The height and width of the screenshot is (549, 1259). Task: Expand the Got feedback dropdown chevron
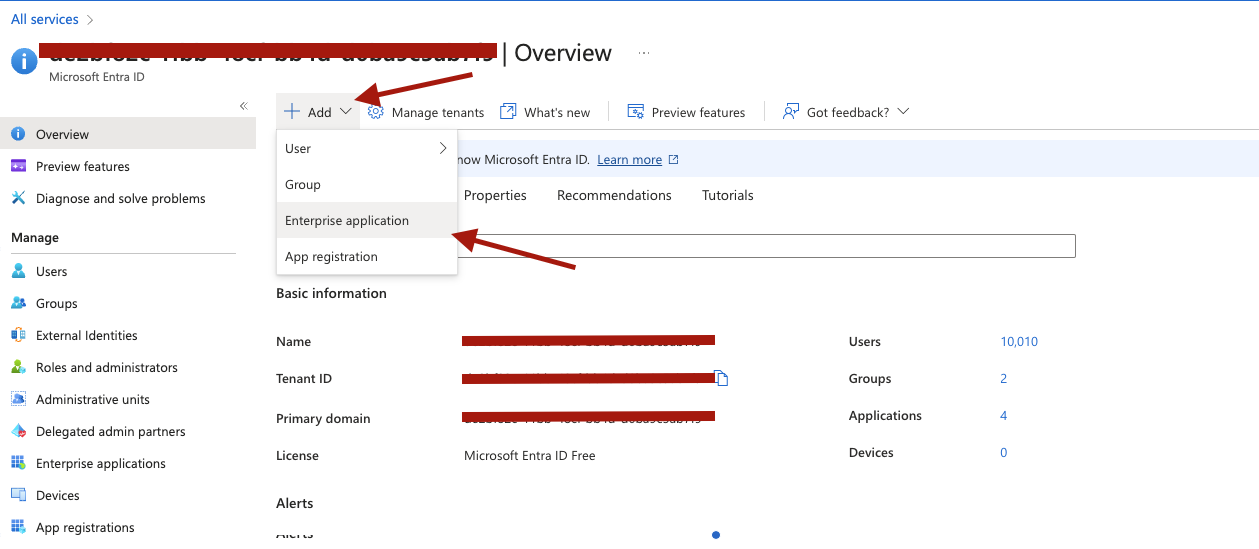click(x=903, y=112)
